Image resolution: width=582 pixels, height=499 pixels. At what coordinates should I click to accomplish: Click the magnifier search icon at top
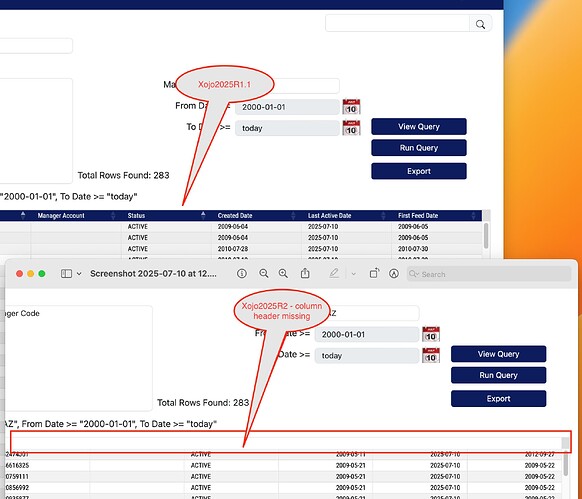(x=480, y=24)
